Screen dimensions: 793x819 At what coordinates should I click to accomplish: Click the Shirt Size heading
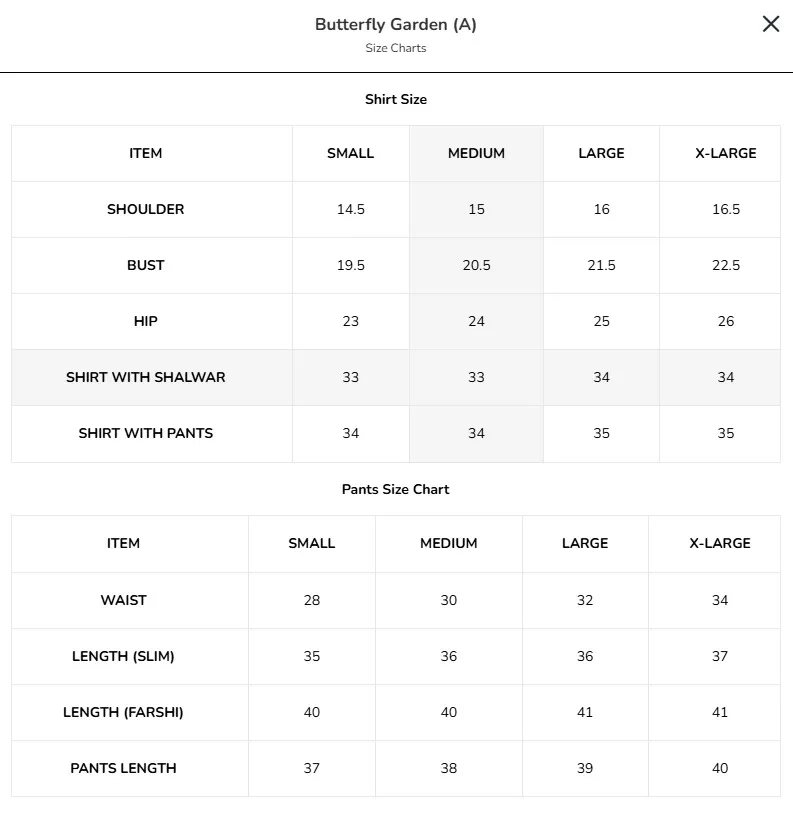pos(396,99)
